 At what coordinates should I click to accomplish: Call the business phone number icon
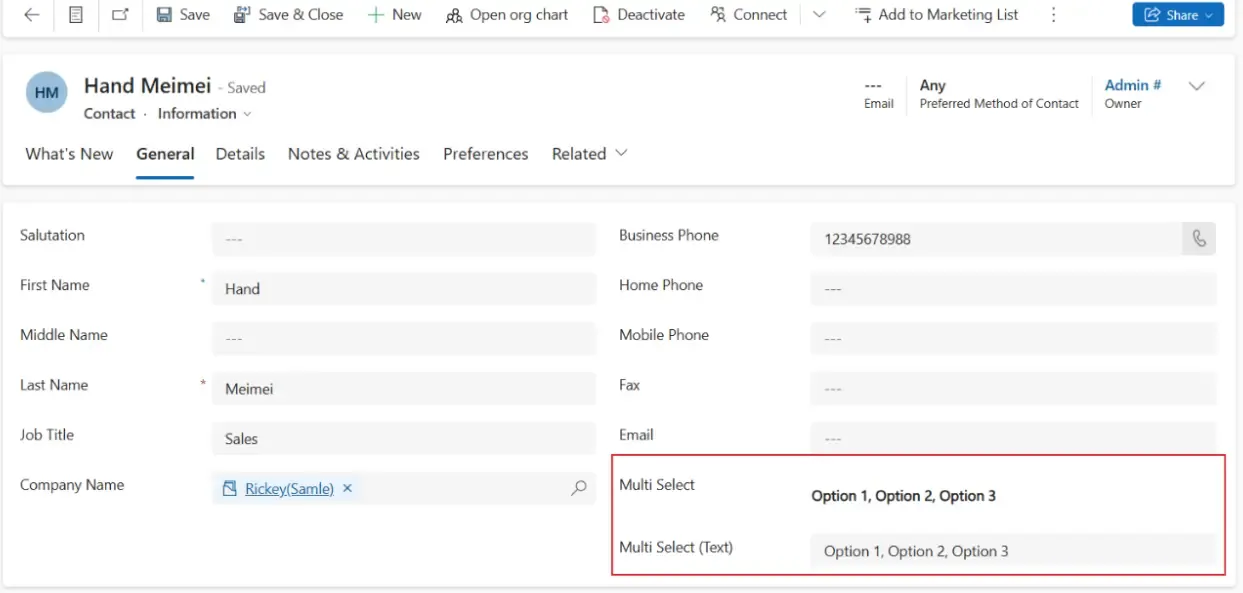point(1199,239)
